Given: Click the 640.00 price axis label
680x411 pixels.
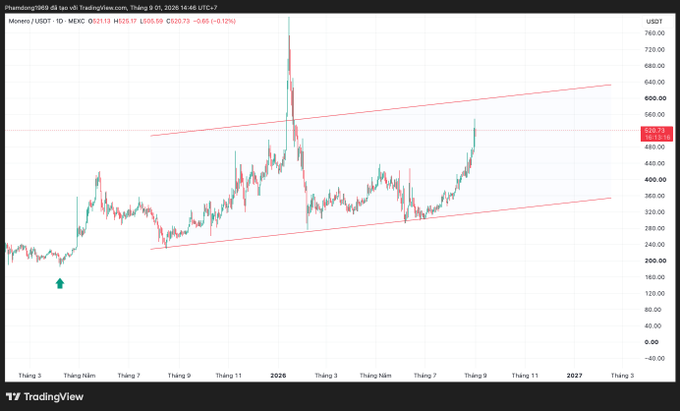Looking at the screenshot, I should coord(655,82).
